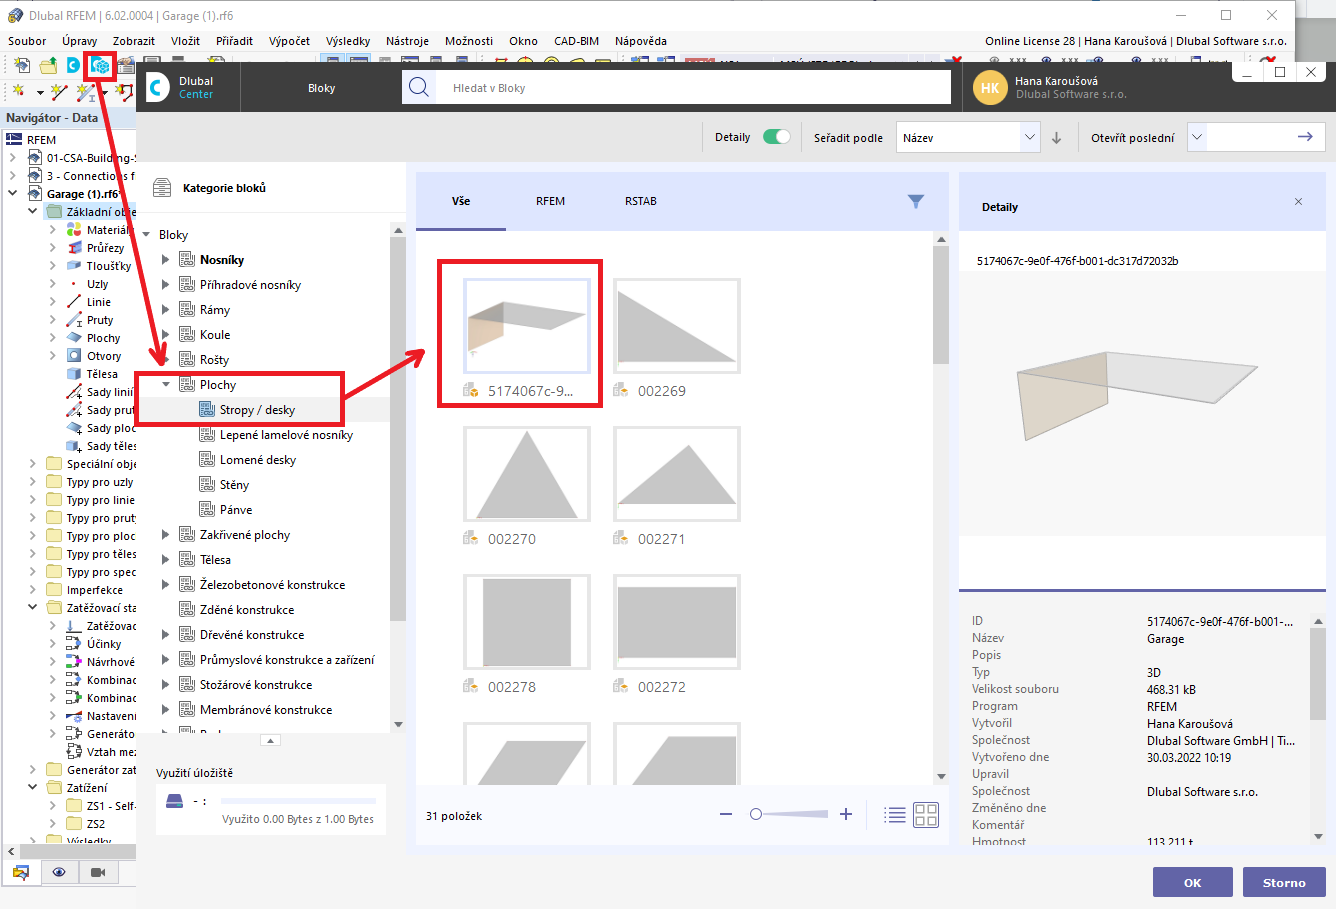Switch to the RSTAB tab

click(x=639, y=200)
